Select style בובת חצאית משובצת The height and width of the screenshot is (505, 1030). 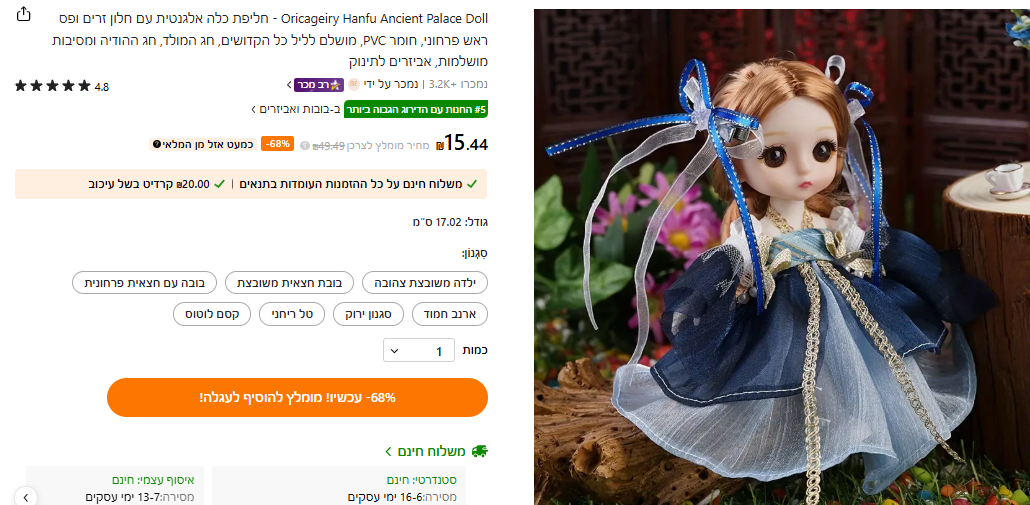click(x=290, y=283)
